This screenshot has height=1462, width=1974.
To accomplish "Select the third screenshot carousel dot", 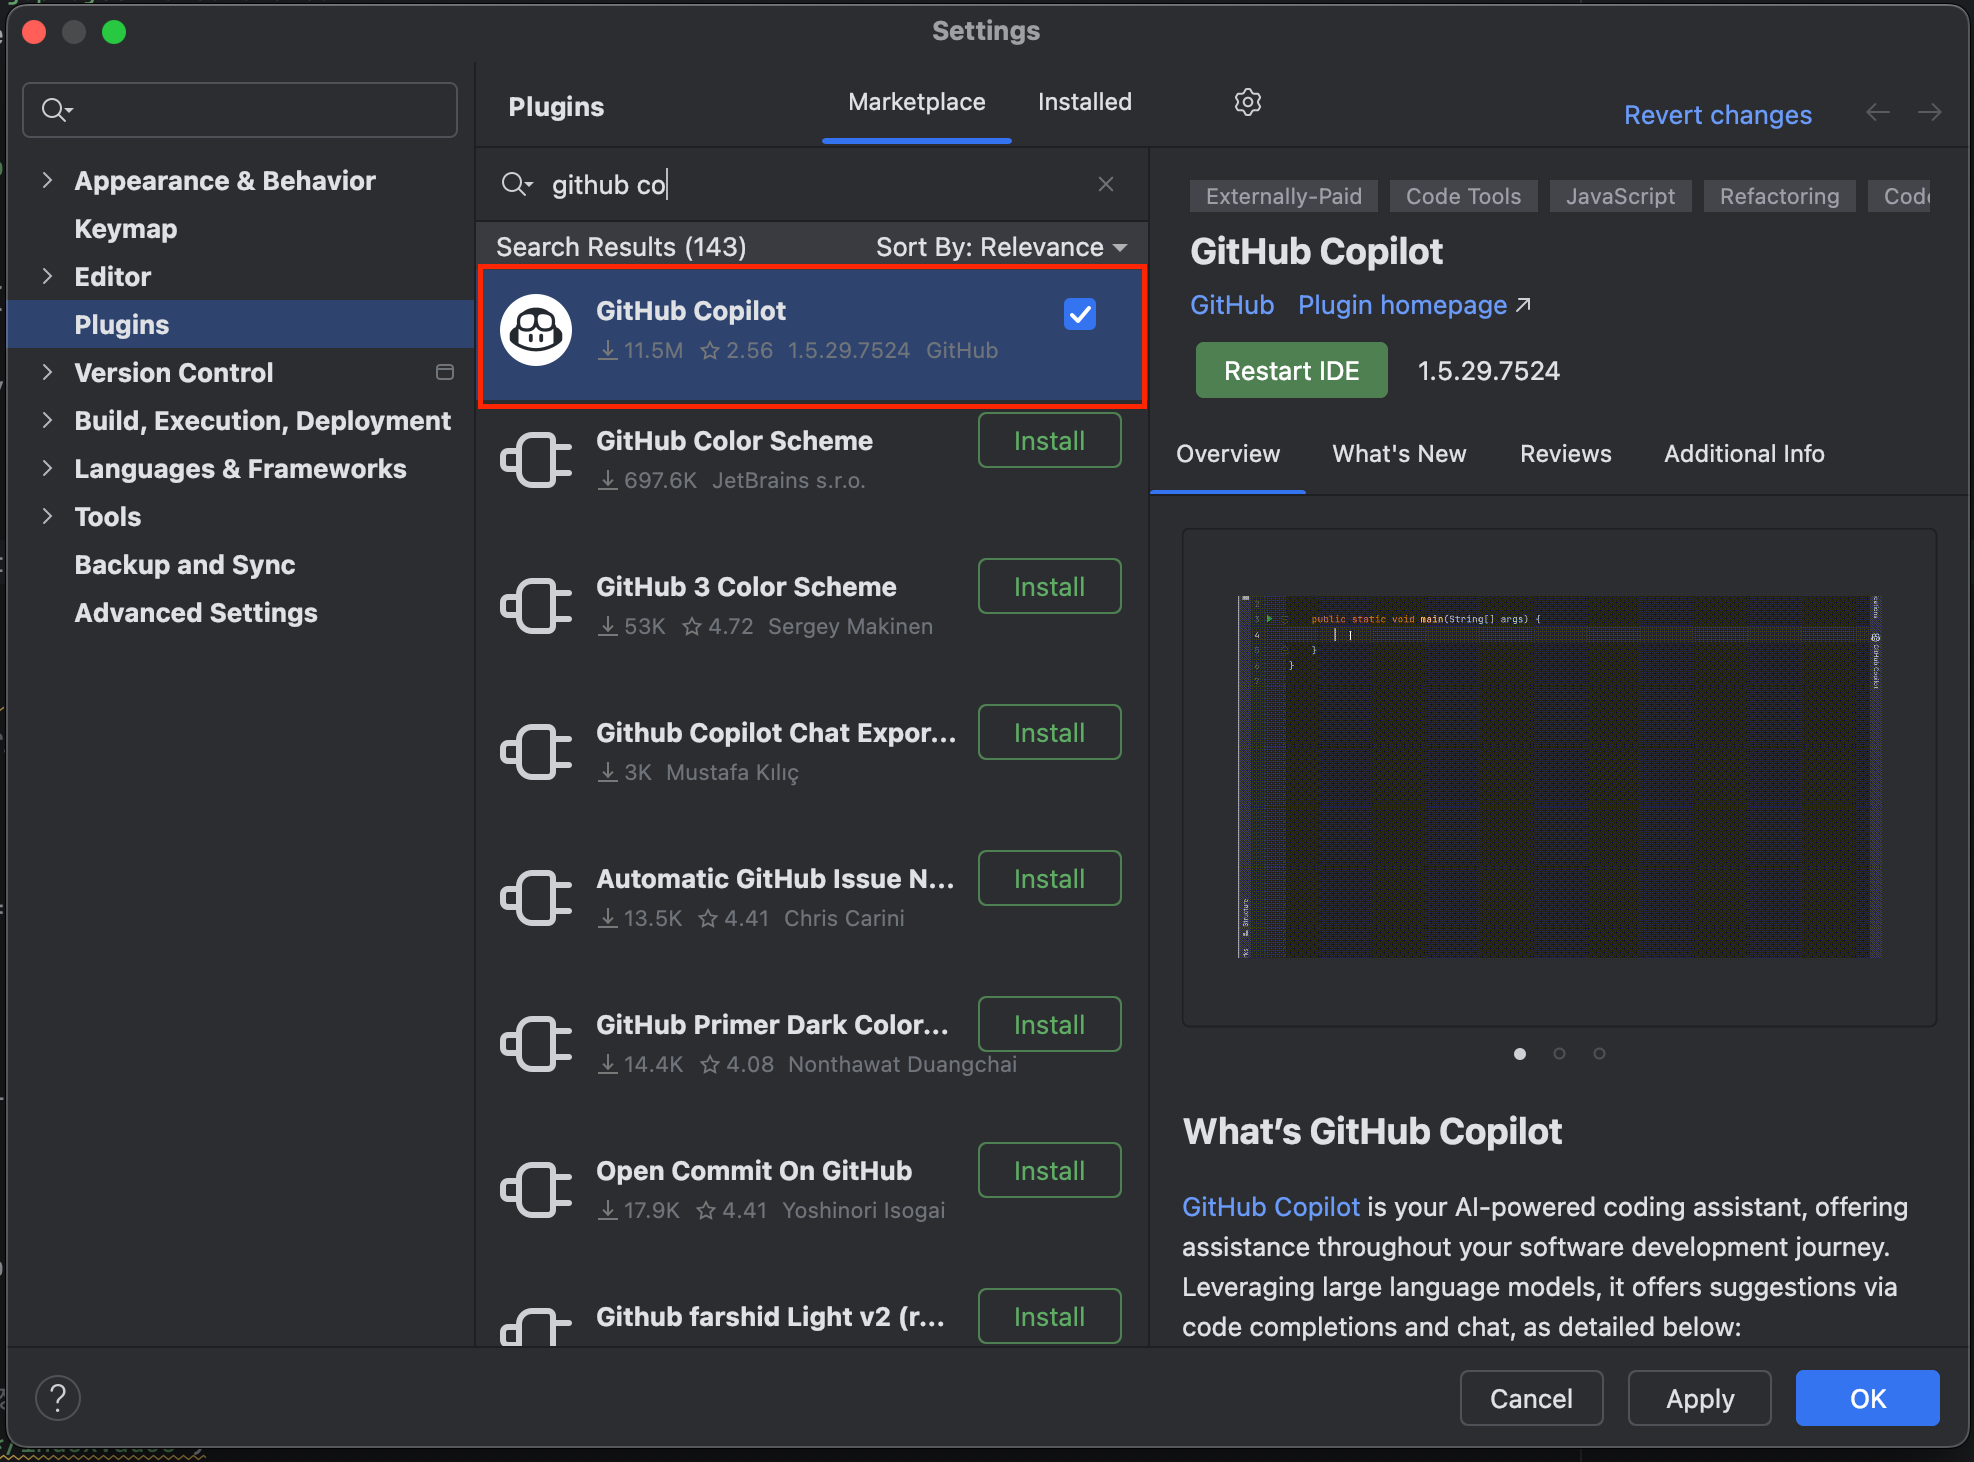I will (1599, 1053).
